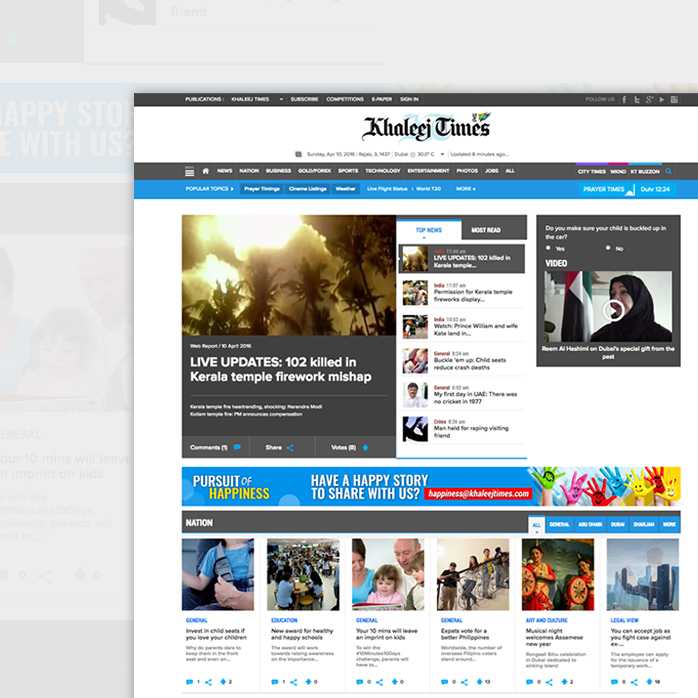Upvote 'You can accept job' article
Screen dimensions: 698x698
pyautogui.click(x=649, y=682)
